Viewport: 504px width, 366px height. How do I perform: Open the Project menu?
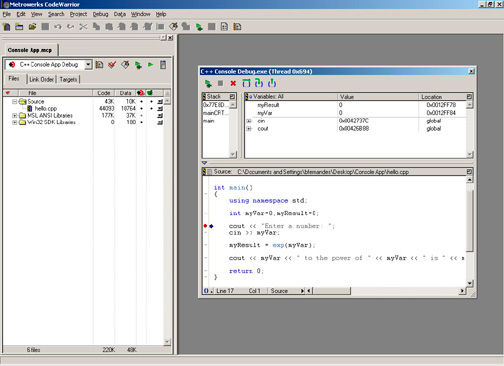(x=78, y=14)
